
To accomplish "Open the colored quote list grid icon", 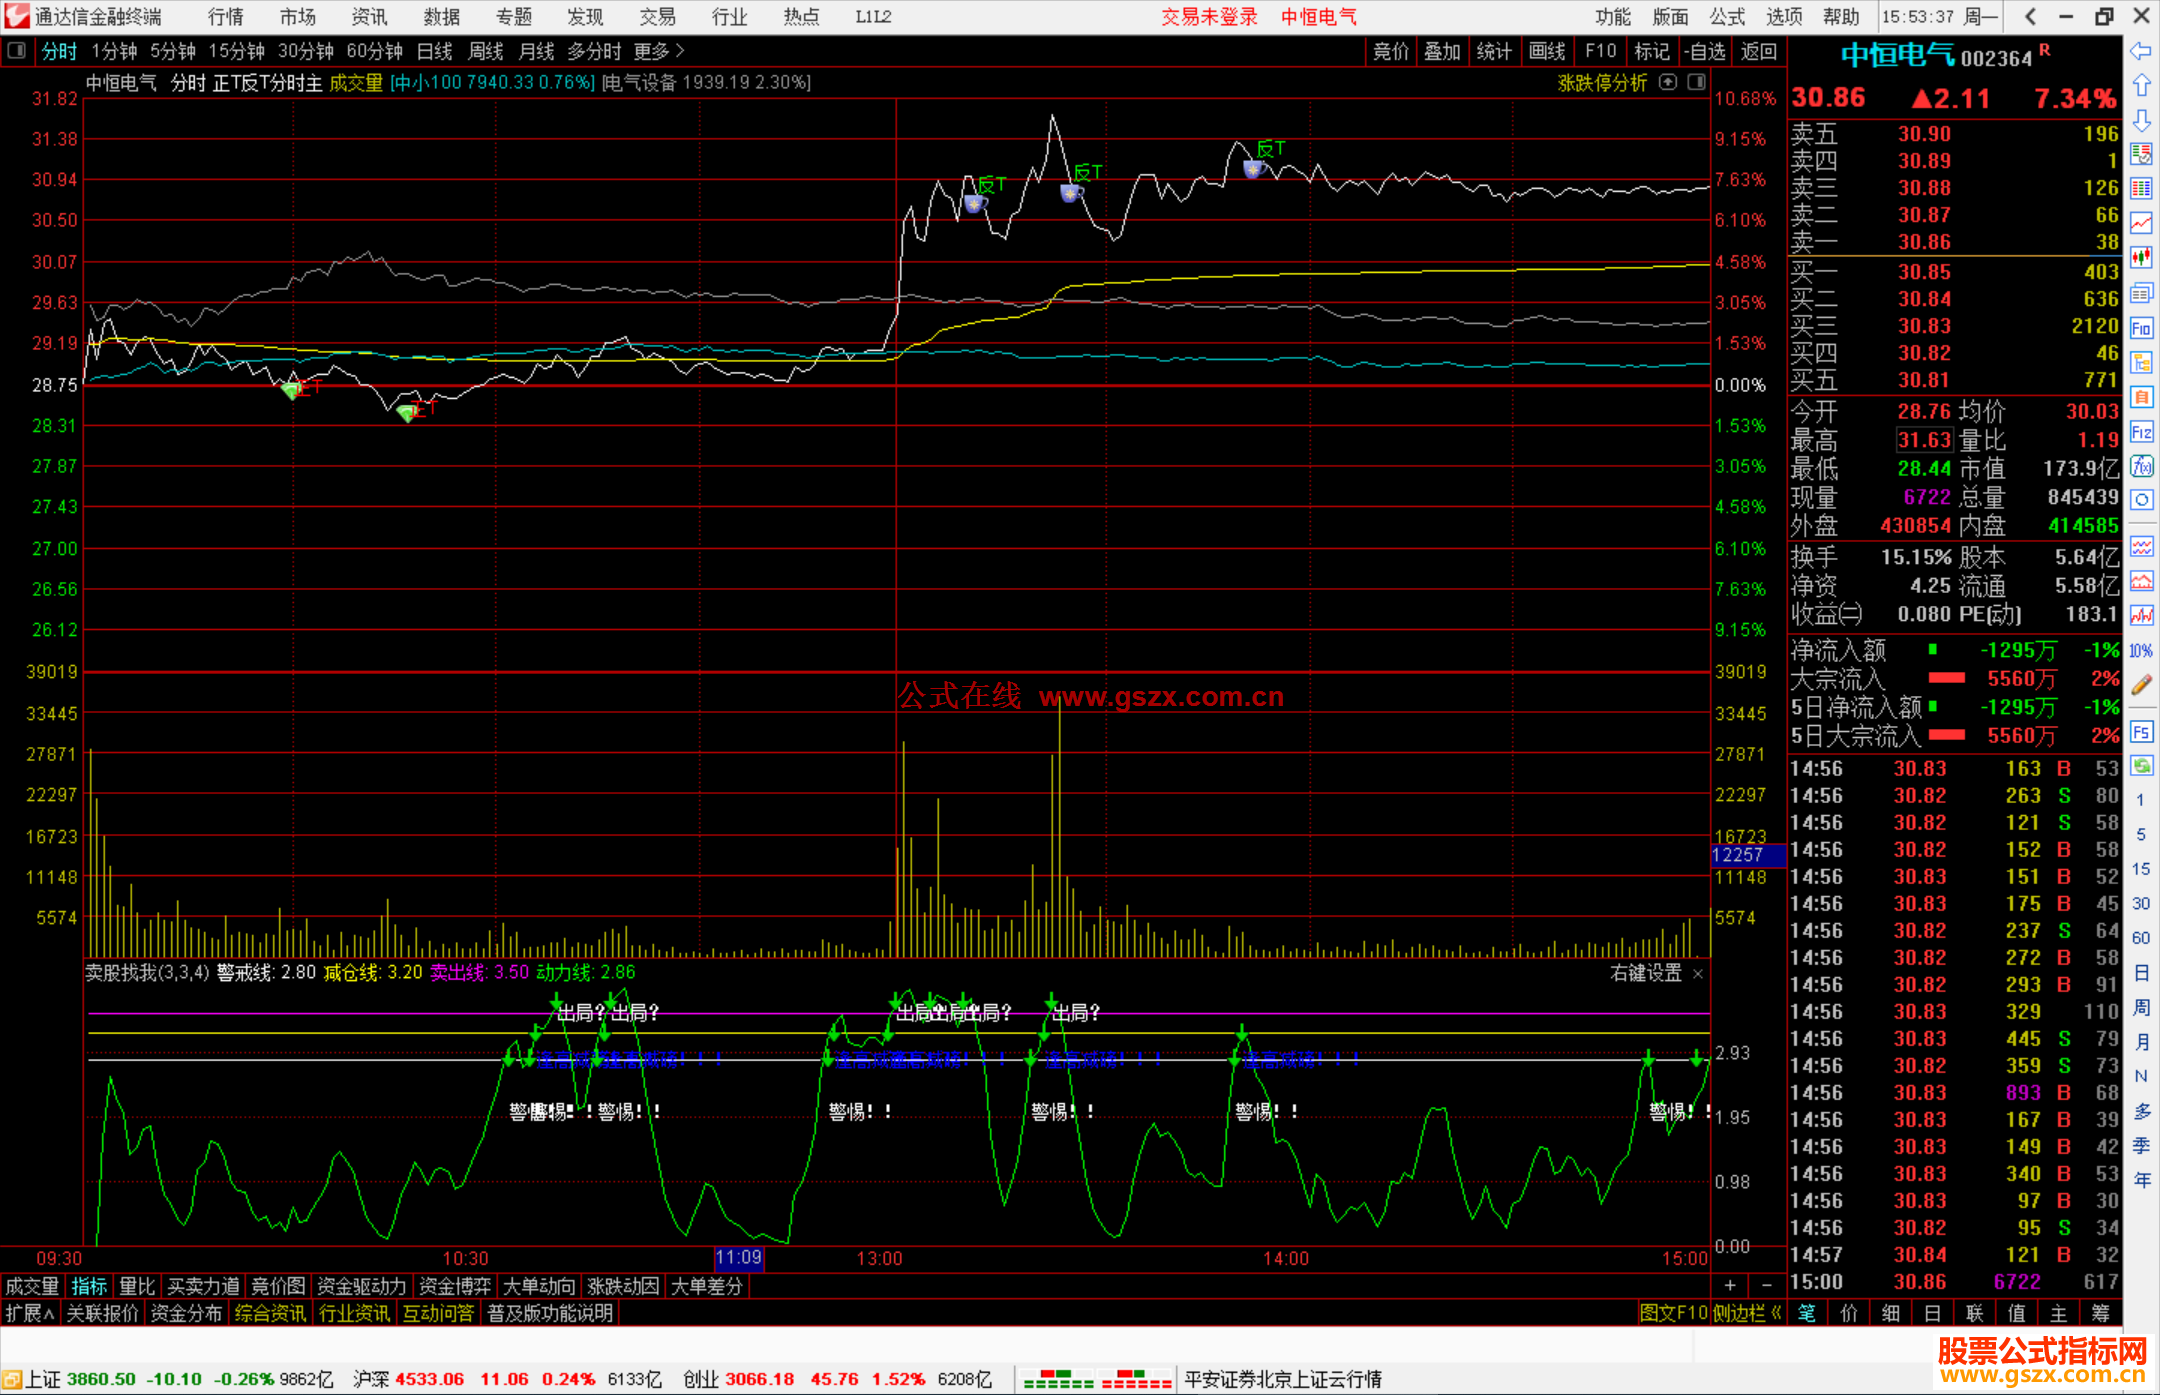I will (2141, 189).
